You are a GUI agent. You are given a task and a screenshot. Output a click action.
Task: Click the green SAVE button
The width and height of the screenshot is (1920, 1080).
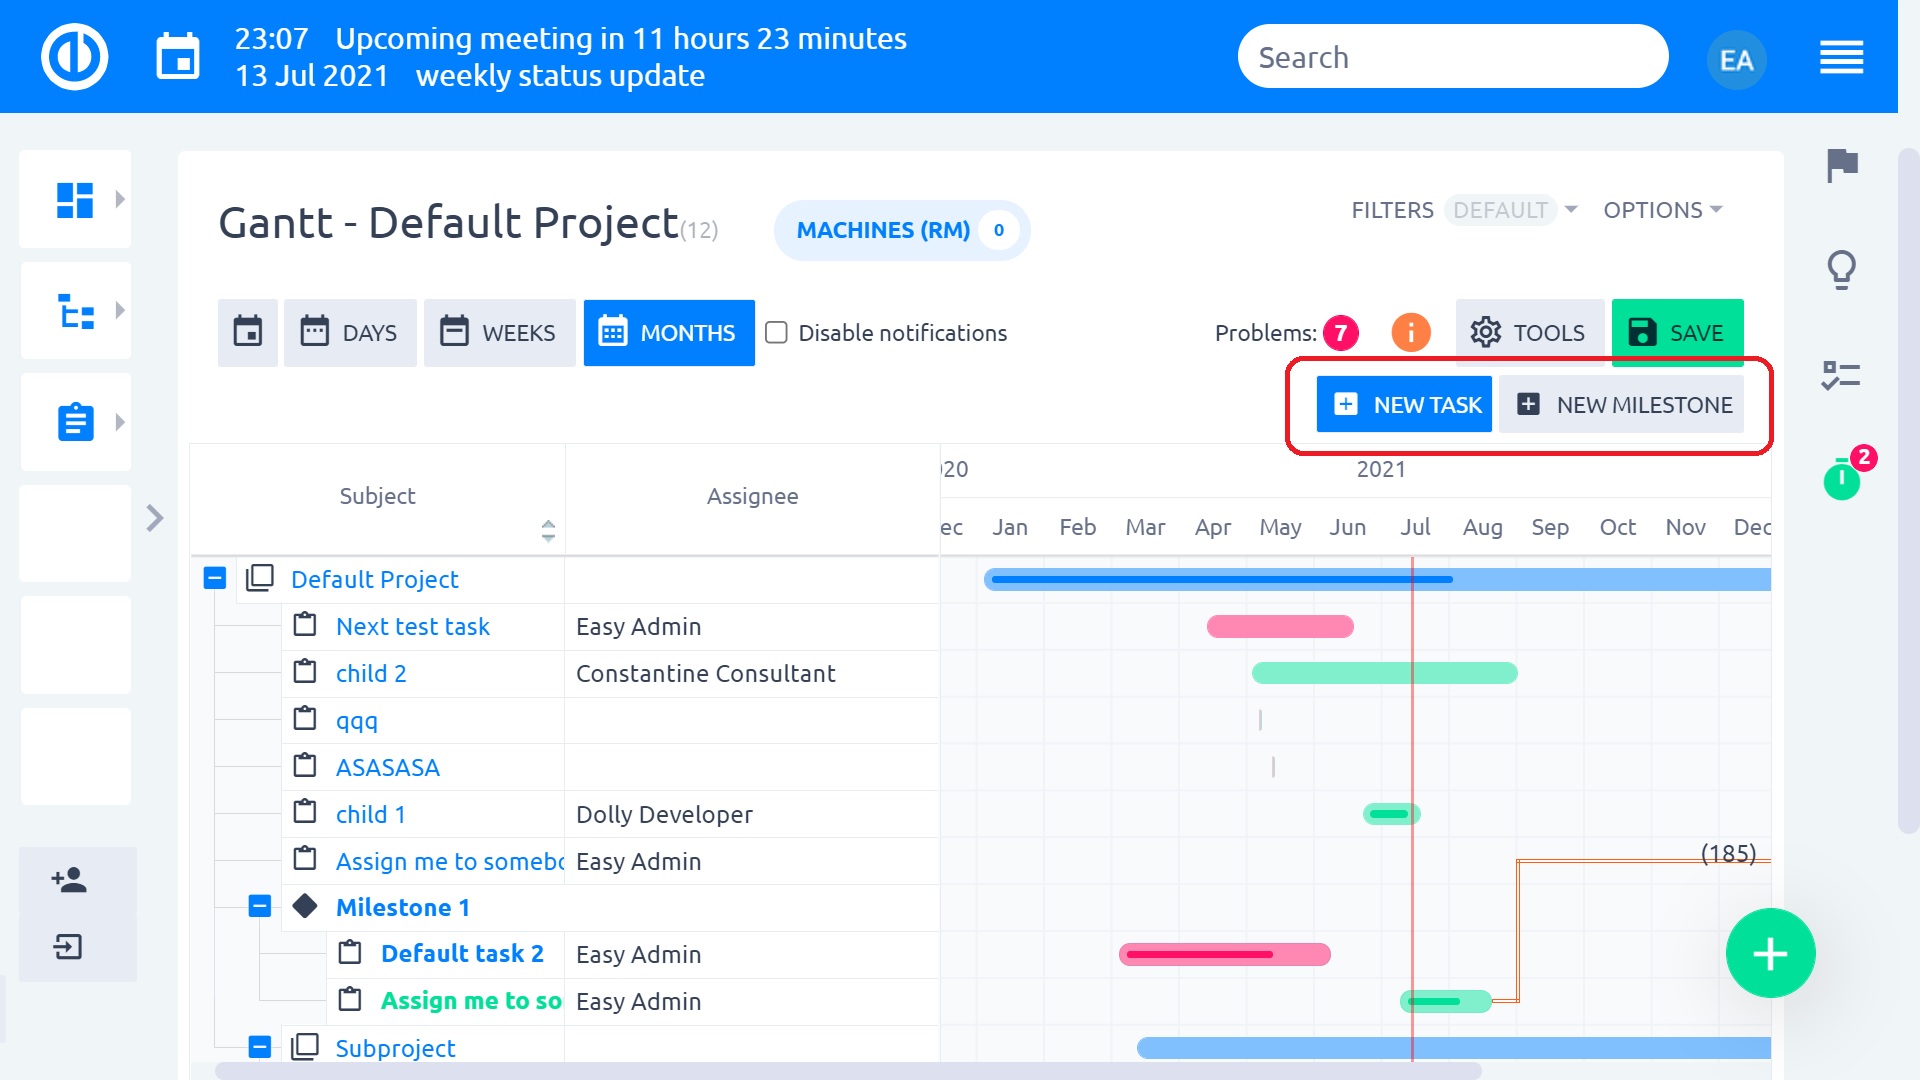coord(1676,332)
